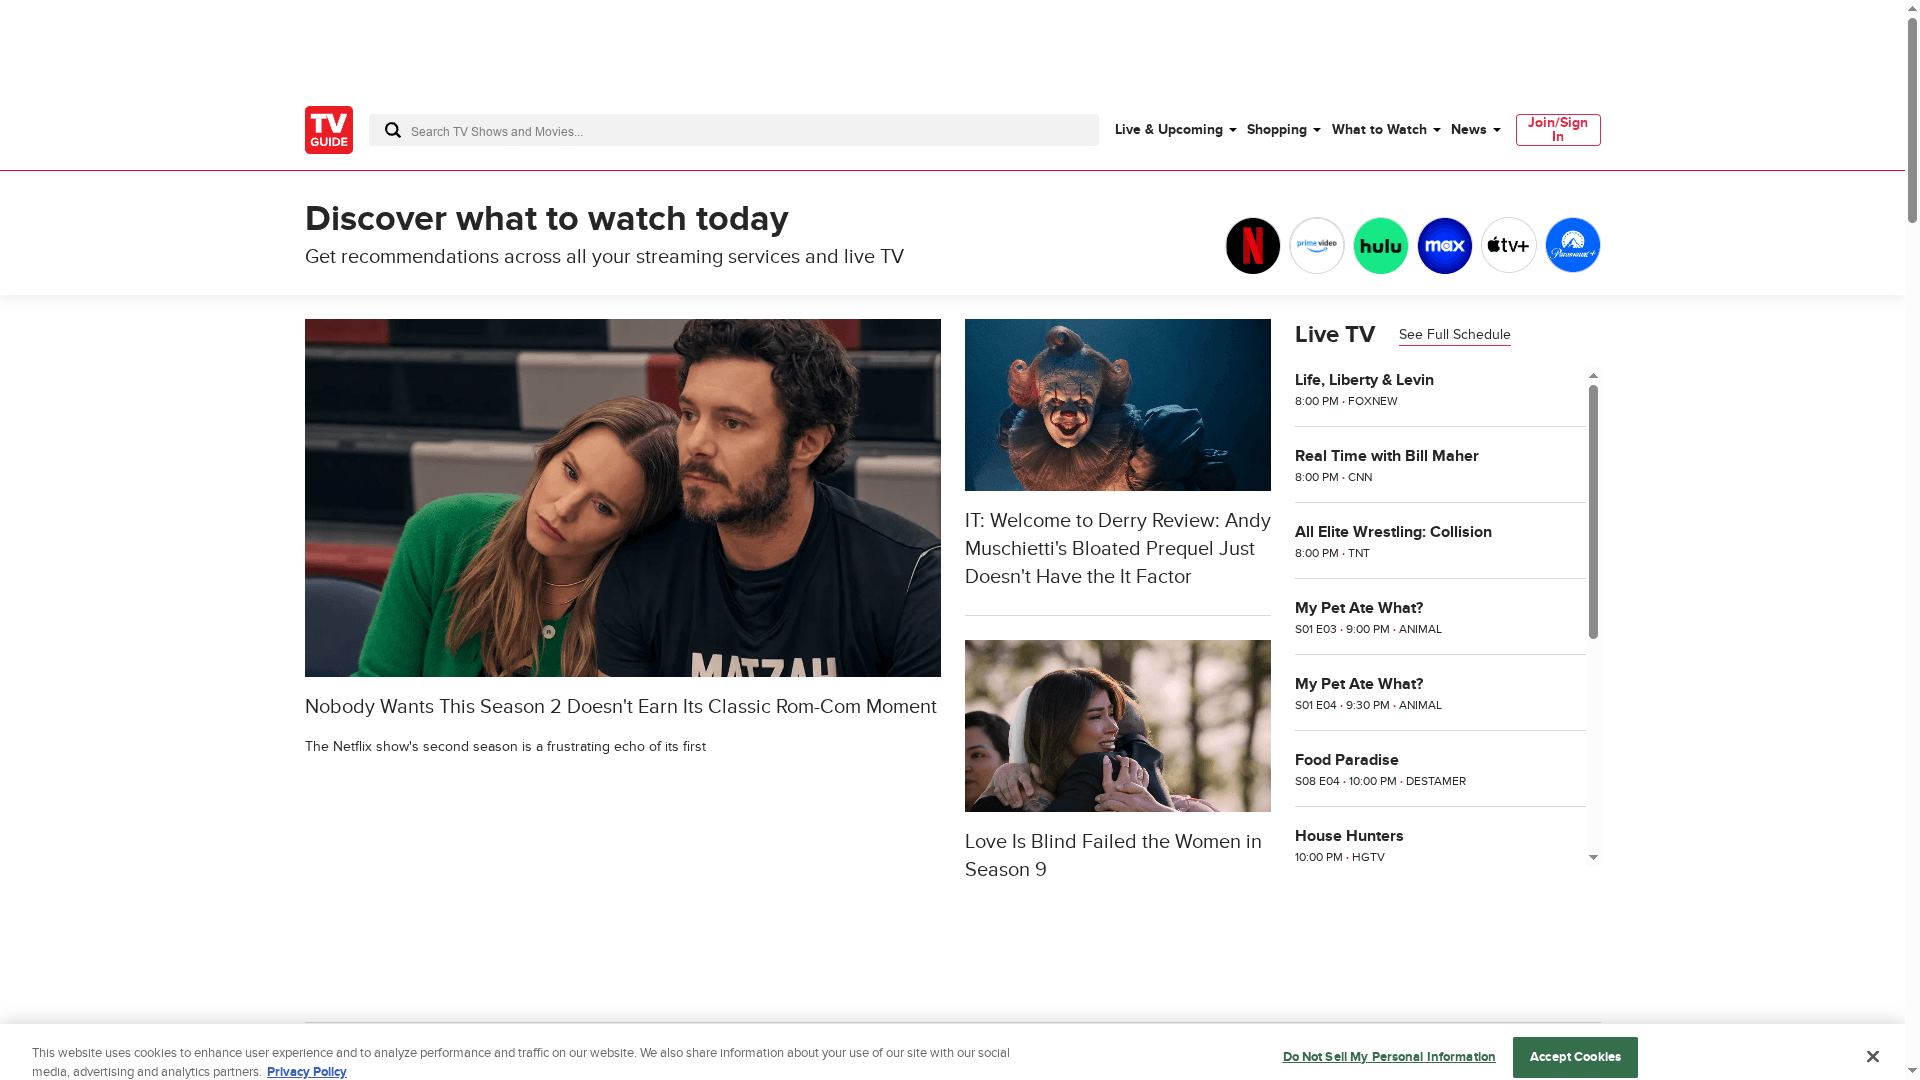
Task: Click Live TV list scroll-up arrow
Action: tap(1593, 376)
